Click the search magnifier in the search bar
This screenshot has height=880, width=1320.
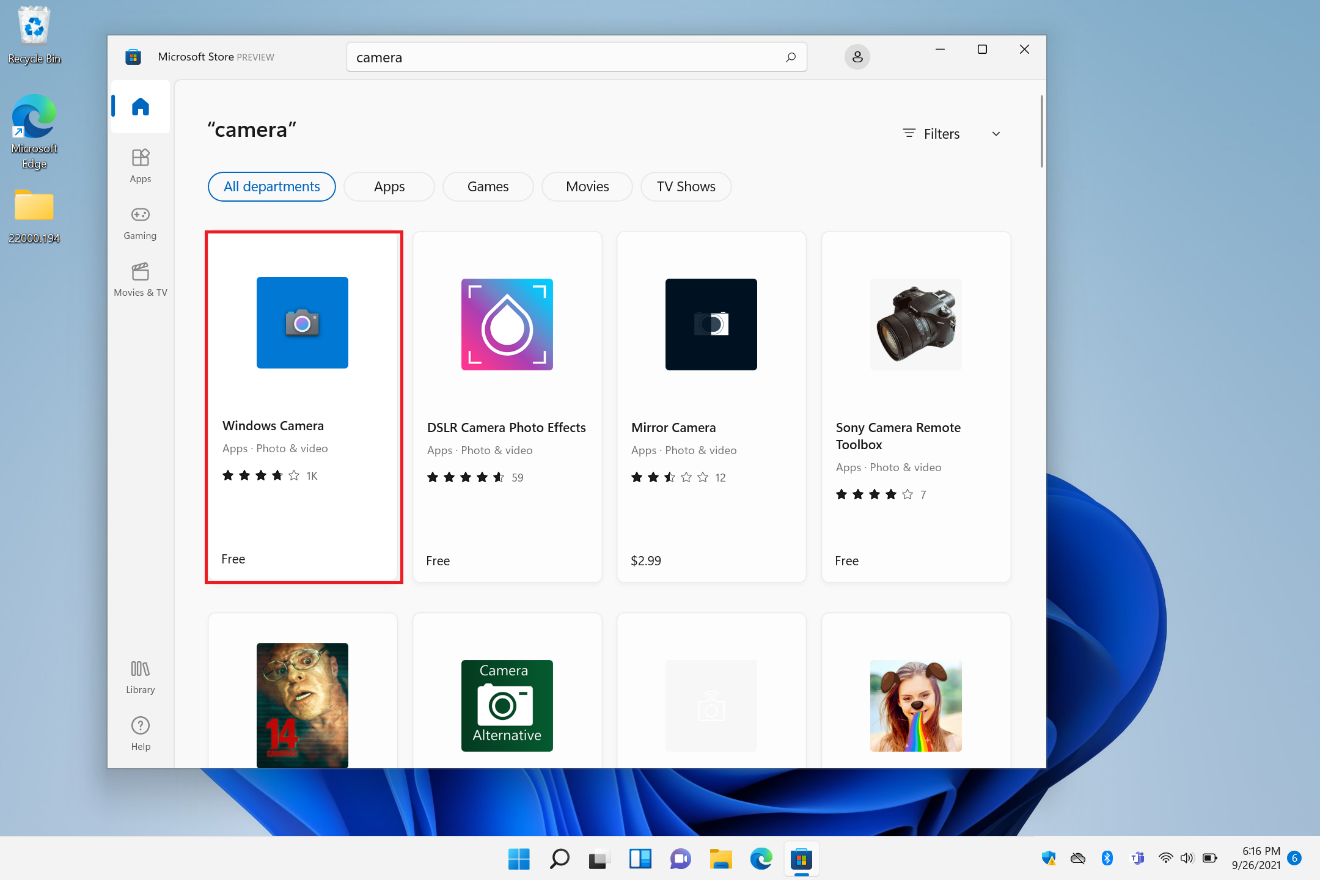(790, 57)
